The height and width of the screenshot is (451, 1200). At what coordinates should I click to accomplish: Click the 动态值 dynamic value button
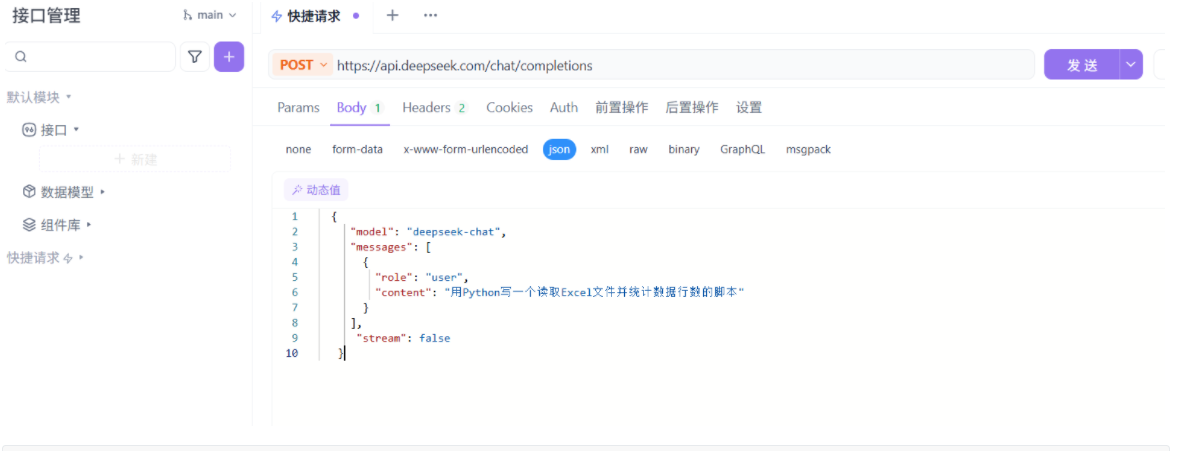[x=316, y=190]
